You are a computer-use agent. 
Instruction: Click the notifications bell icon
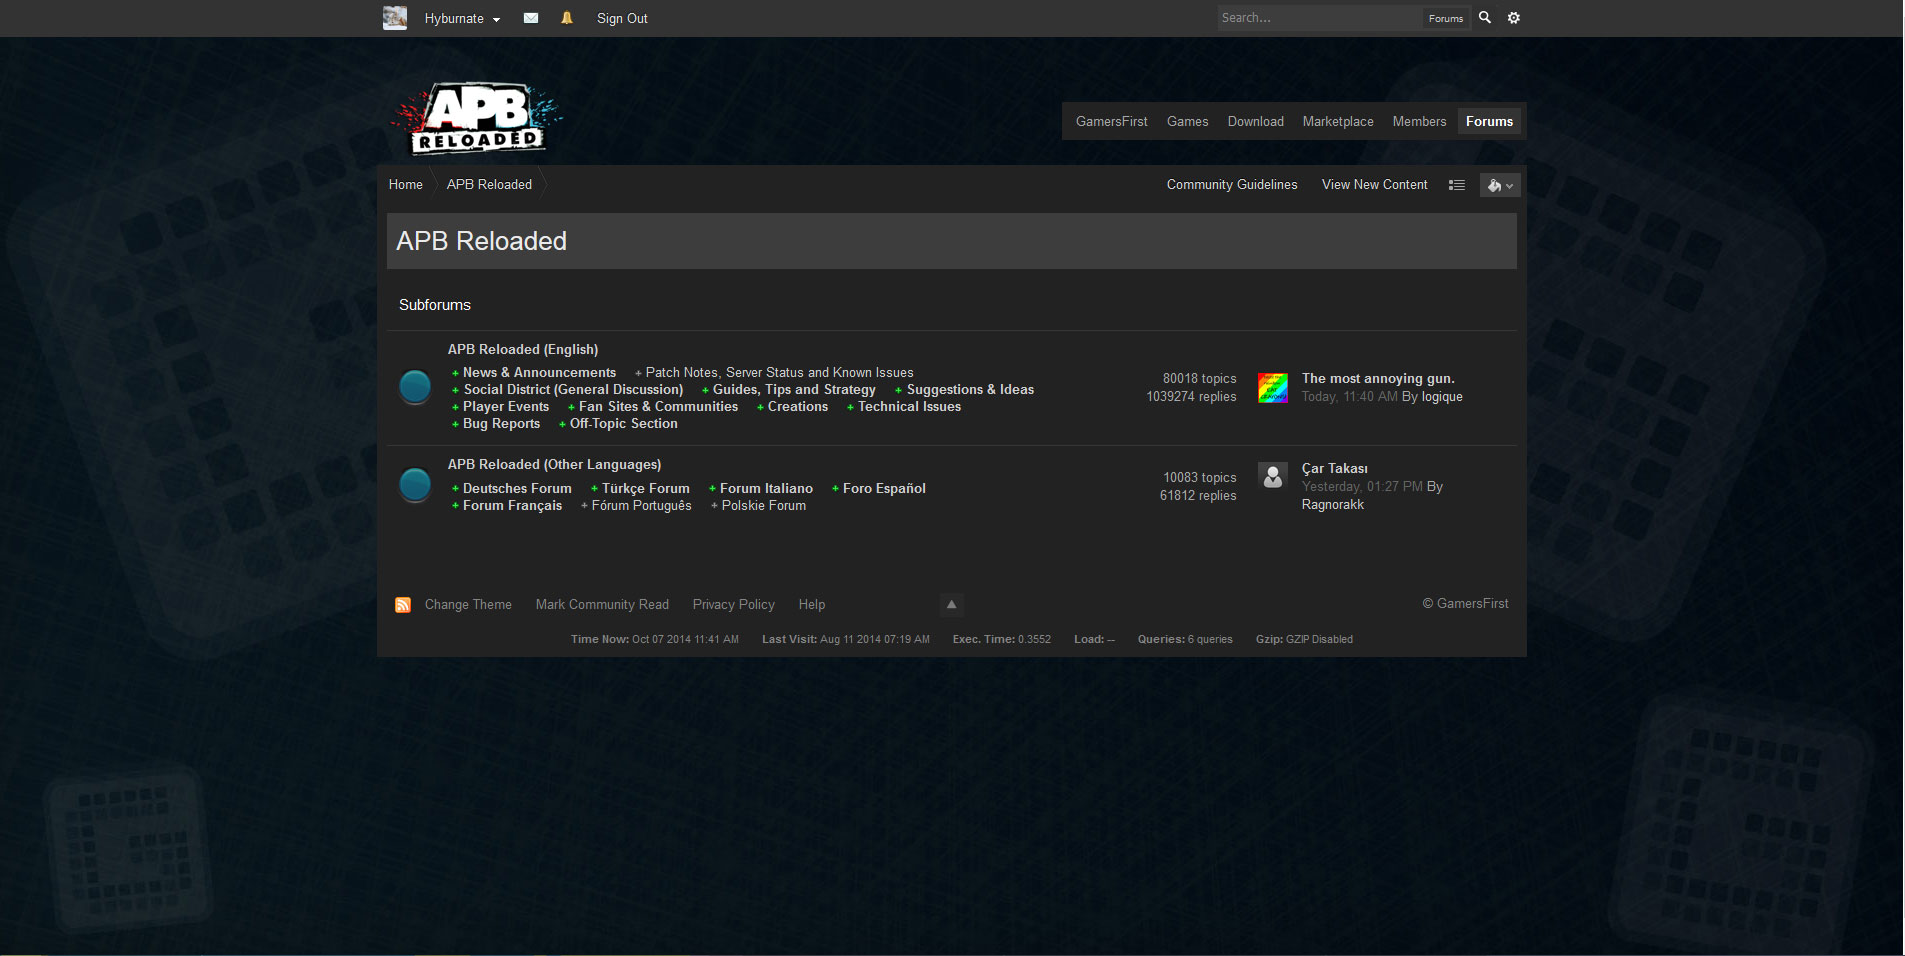click(x=567, y=18)
